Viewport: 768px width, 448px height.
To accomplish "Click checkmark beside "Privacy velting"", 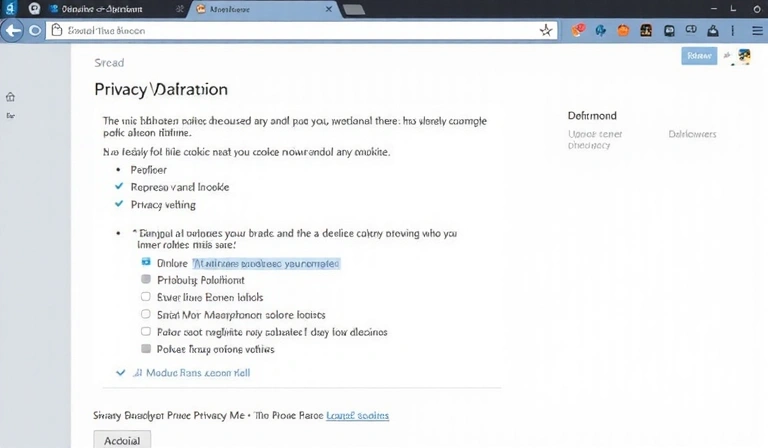I will point(119,204).
